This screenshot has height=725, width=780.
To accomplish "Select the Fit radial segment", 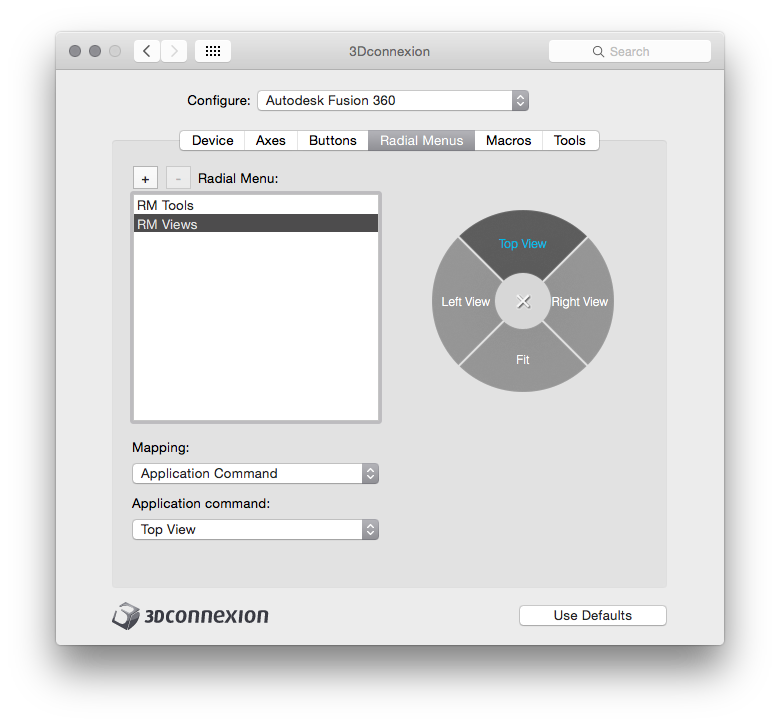I will click(x=523, y=359).
